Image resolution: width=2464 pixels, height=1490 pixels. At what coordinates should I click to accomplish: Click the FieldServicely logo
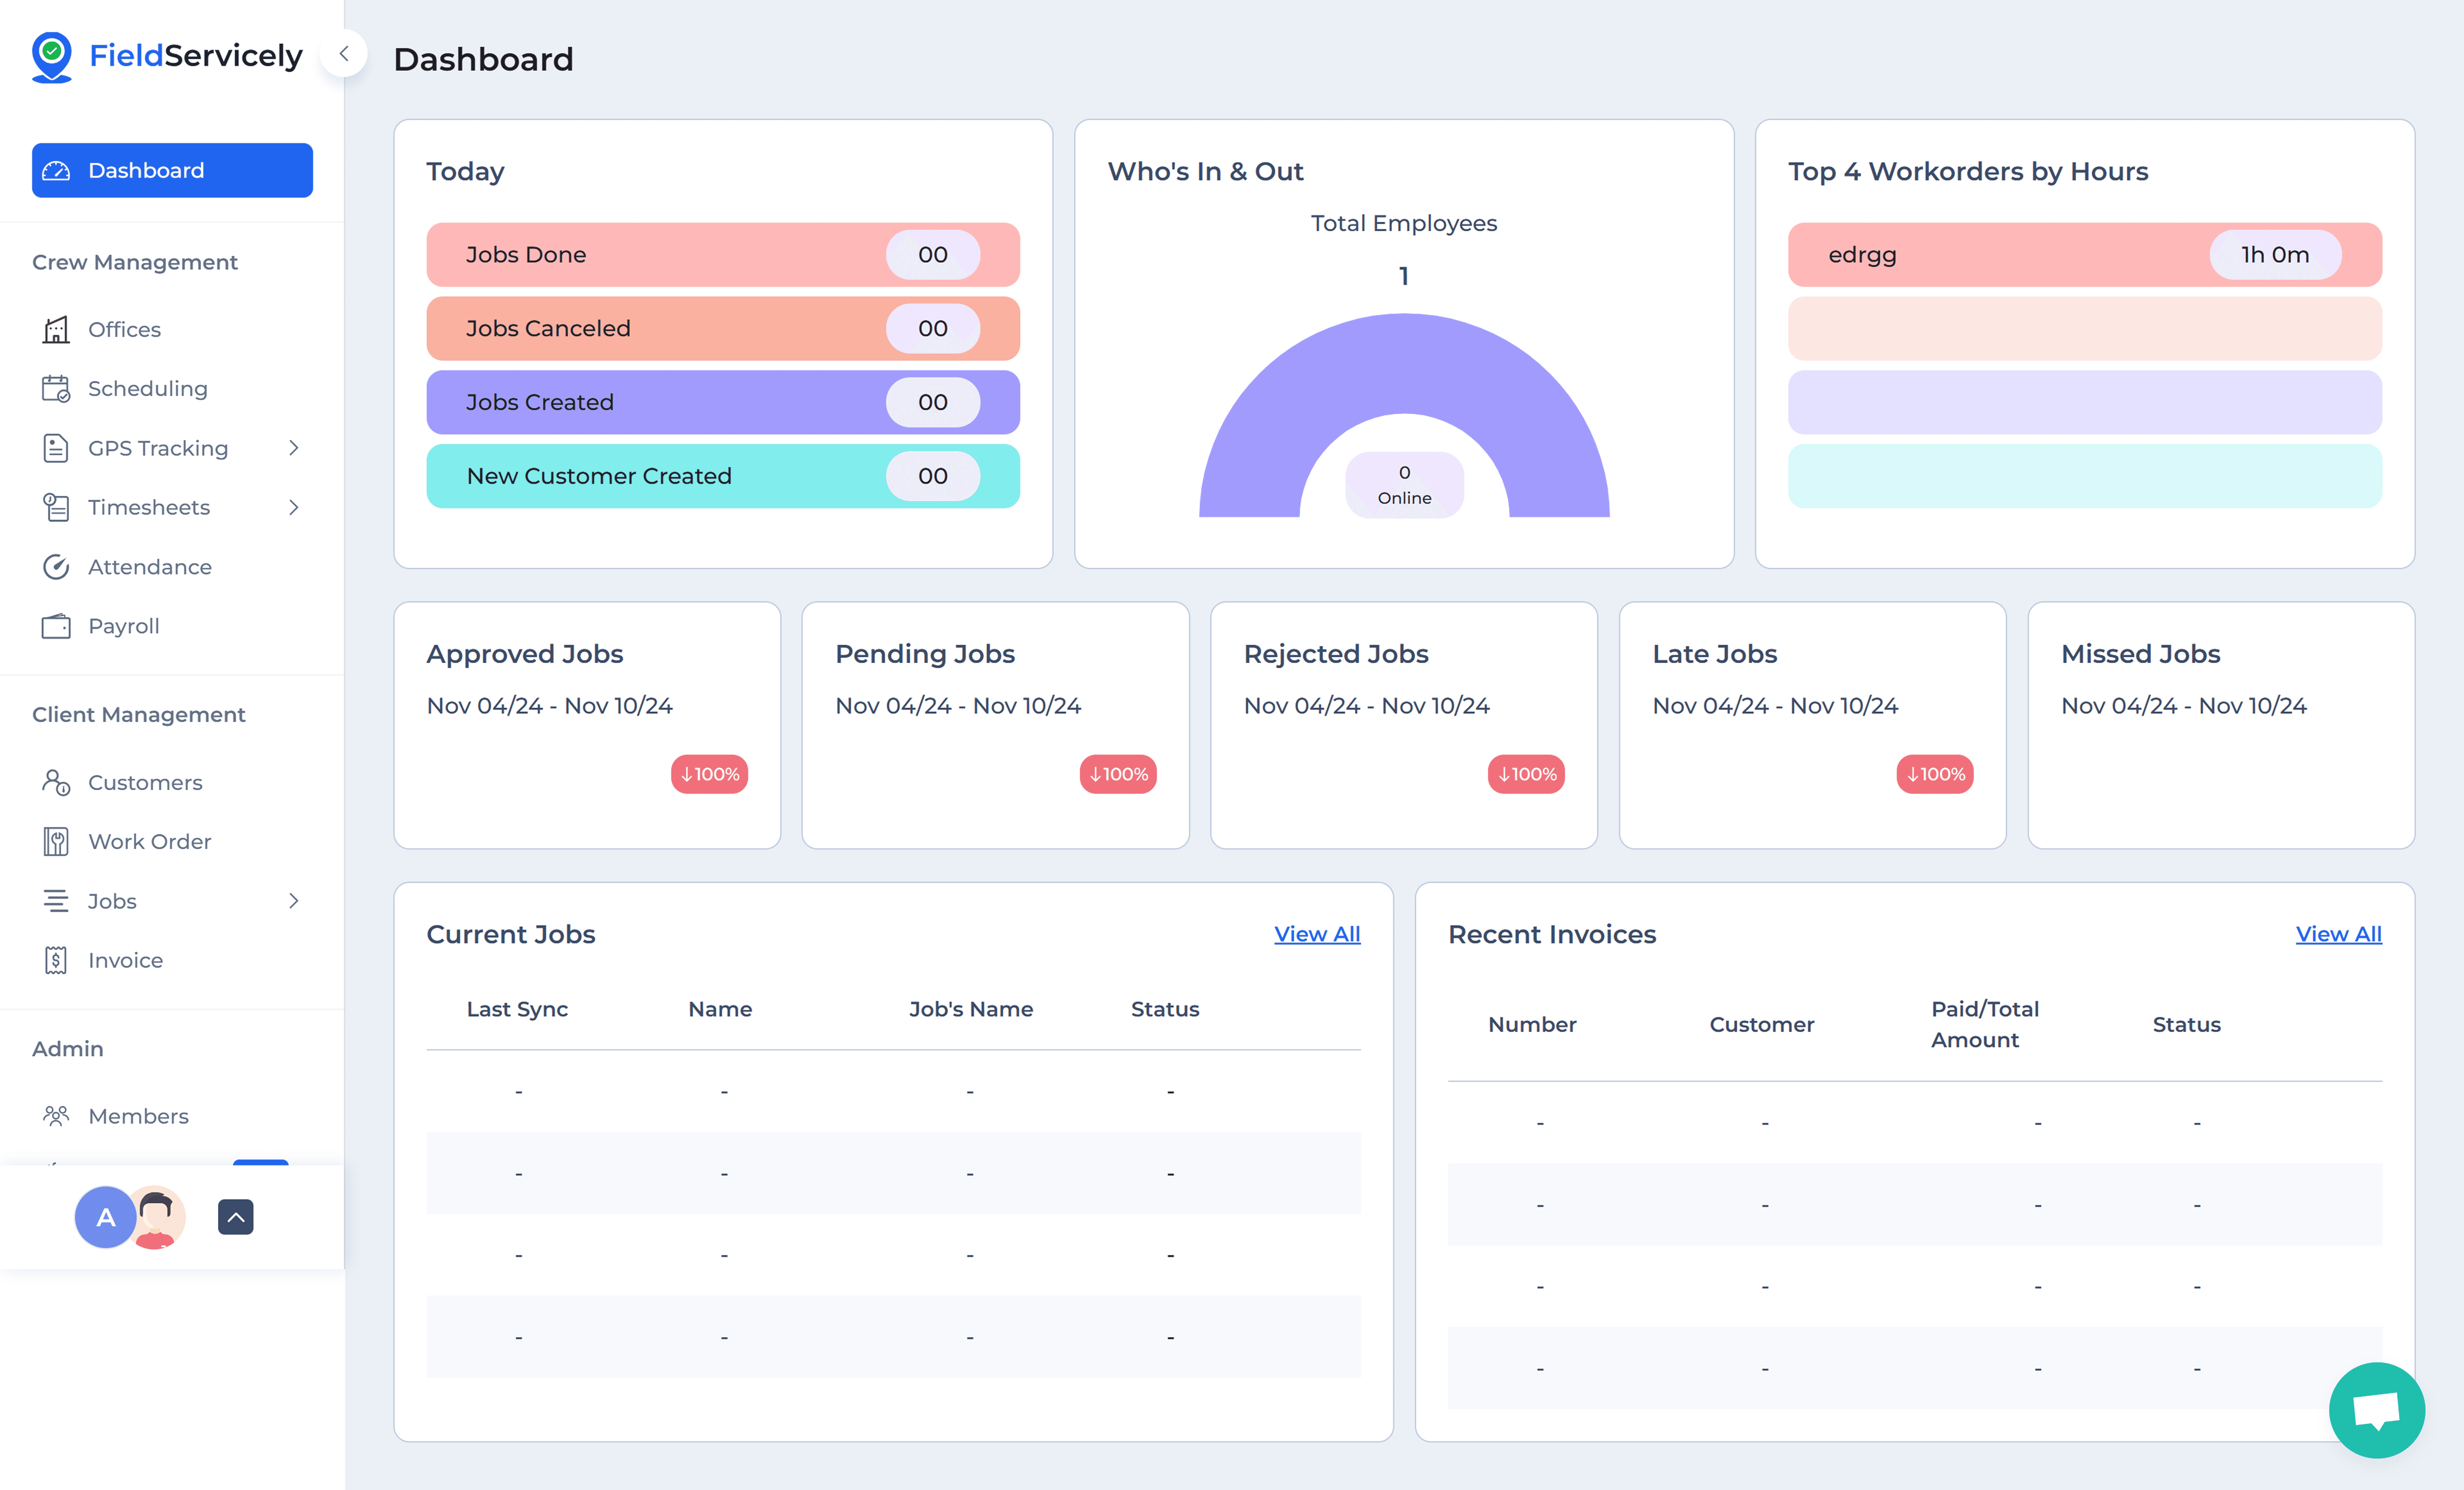point(166,56)
